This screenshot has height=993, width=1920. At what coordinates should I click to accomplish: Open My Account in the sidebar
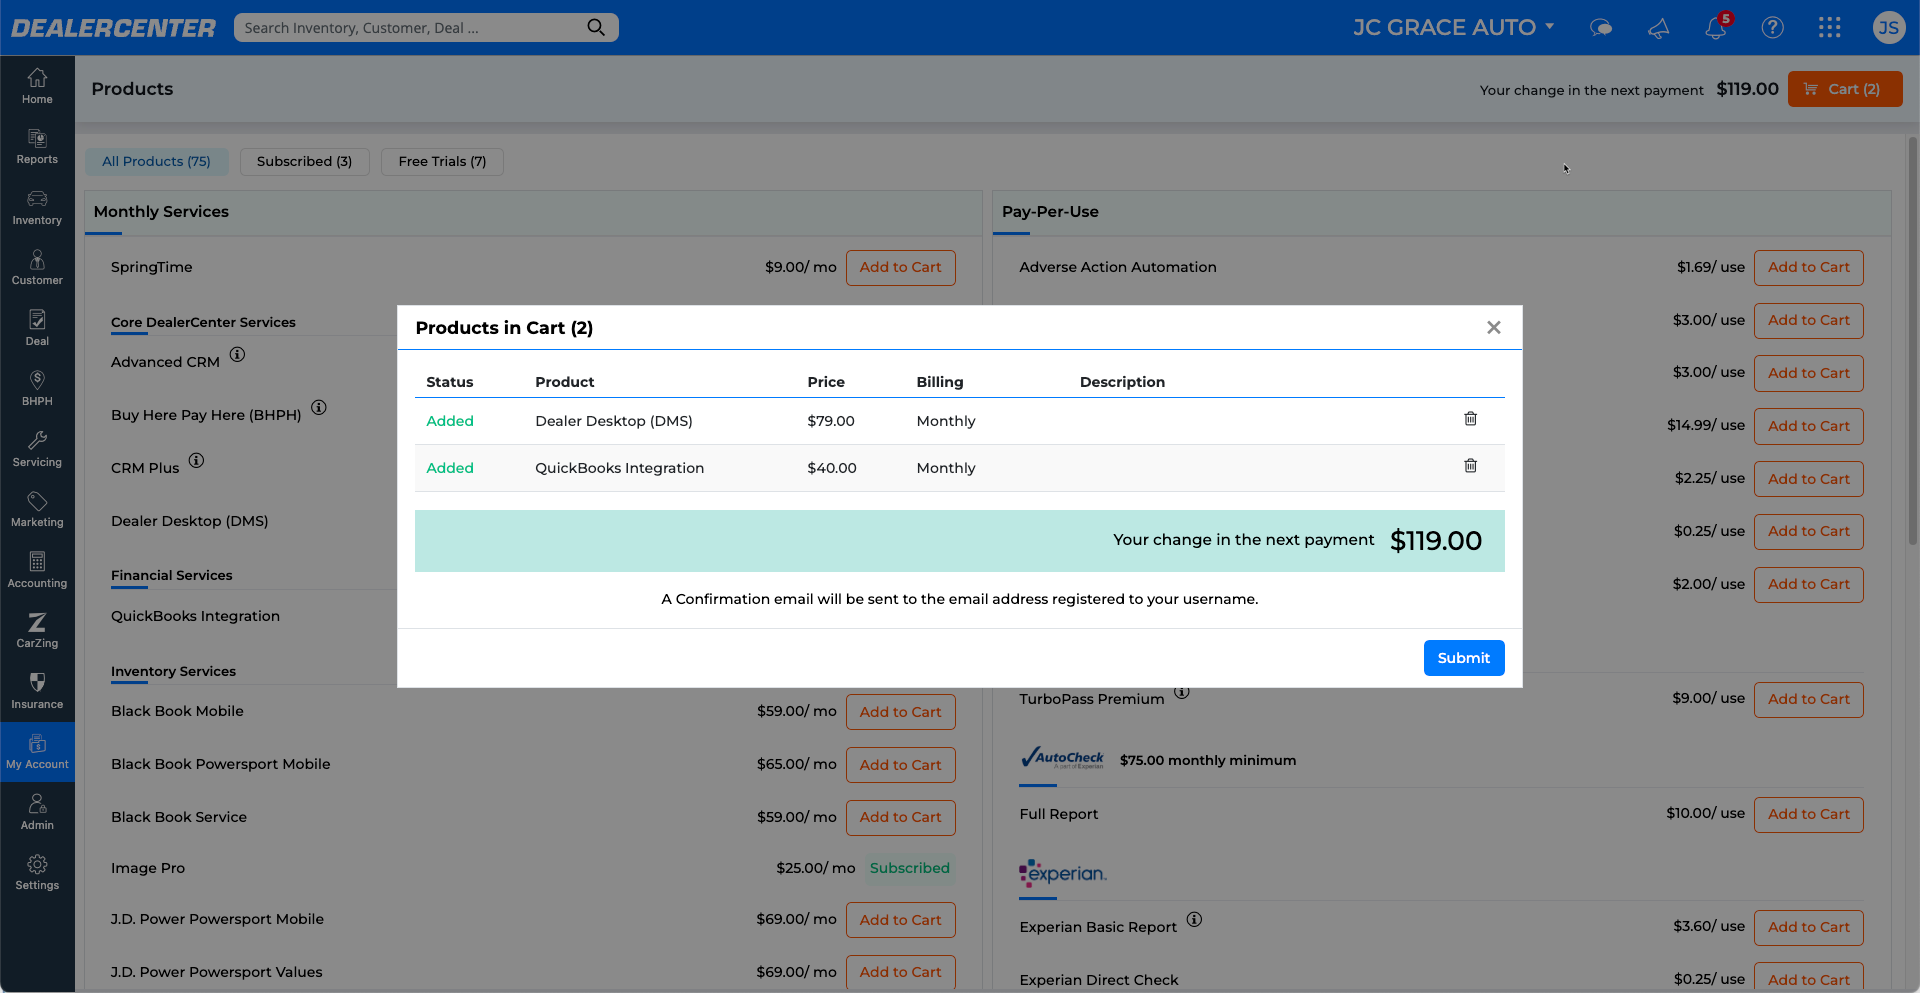click(37, 752)
